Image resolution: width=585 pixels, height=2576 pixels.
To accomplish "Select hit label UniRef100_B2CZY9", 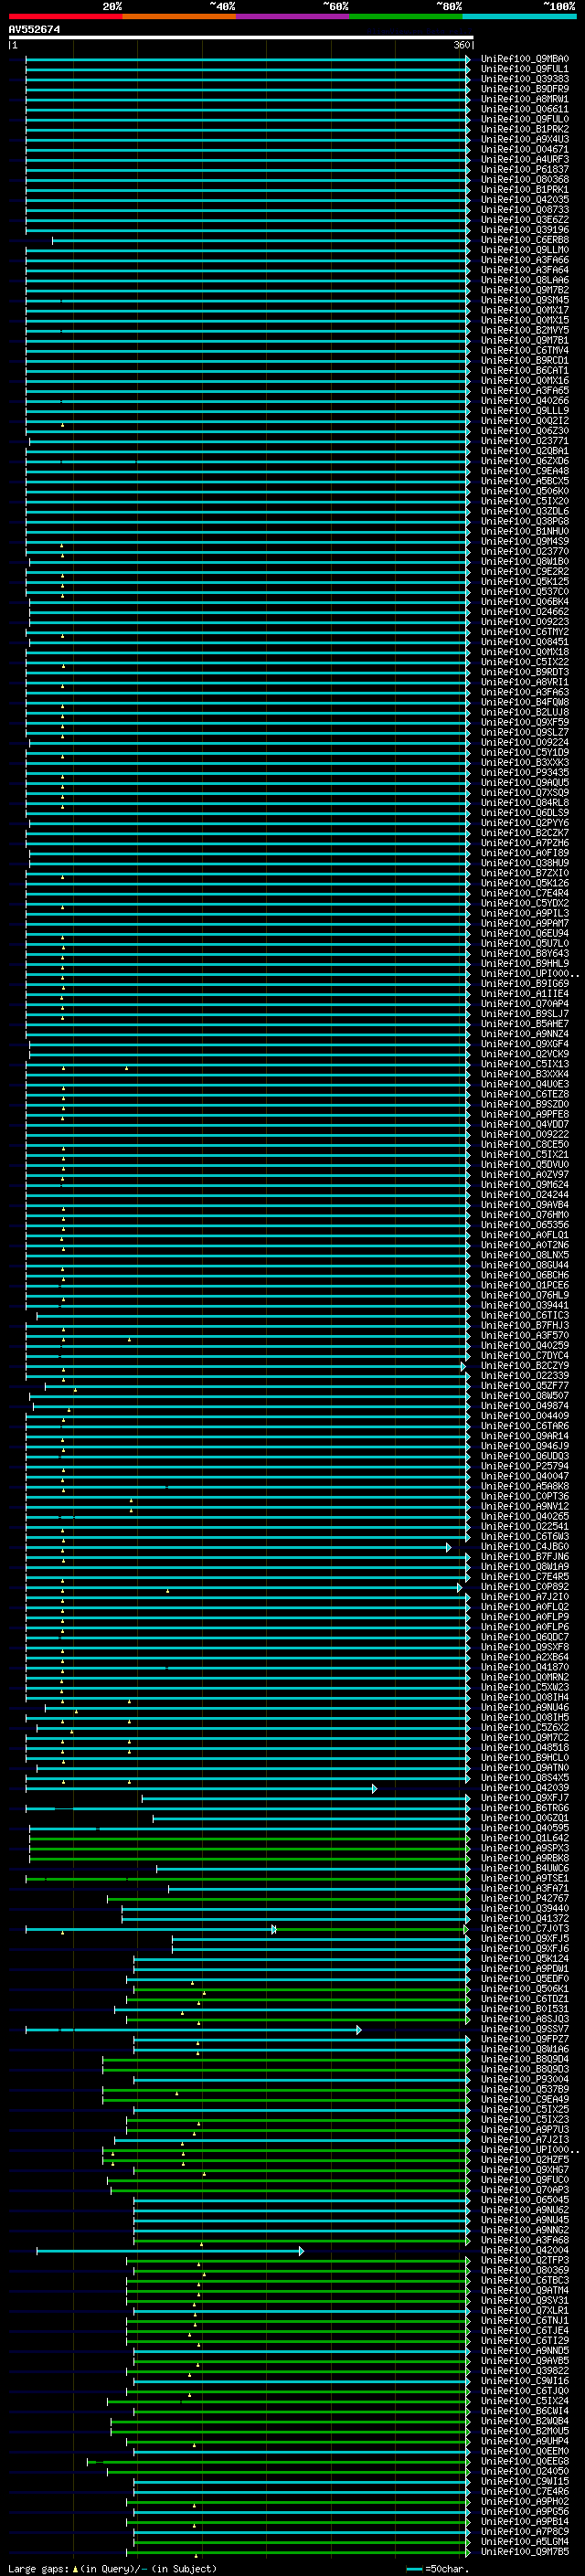I will click(525, 1365).
